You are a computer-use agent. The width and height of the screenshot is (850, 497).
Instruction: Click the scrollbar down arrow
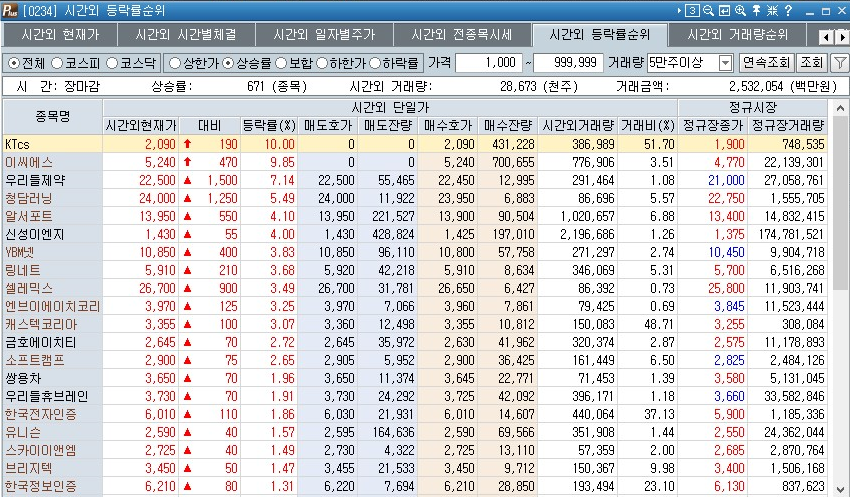[840, 488]
